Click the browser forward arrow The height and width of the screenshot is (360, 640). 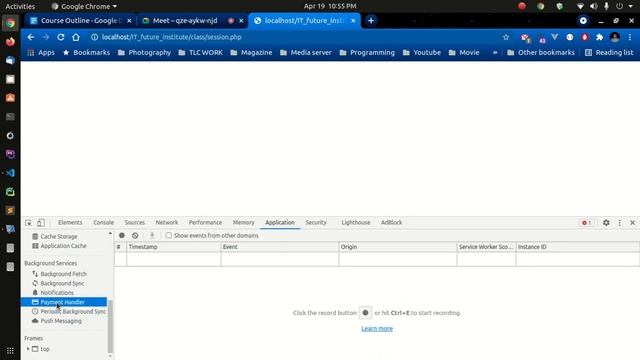[46, 37]
